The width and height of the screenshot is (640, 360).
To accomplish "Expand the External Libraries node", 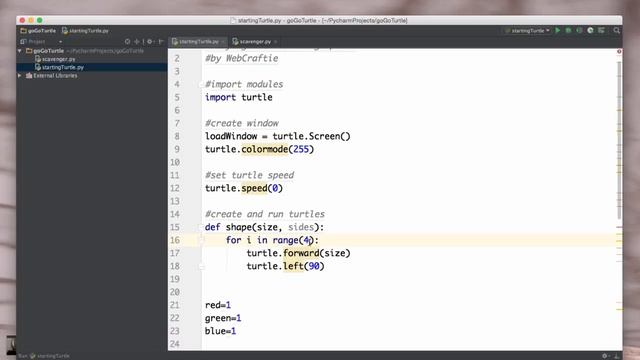I will 20,76.
